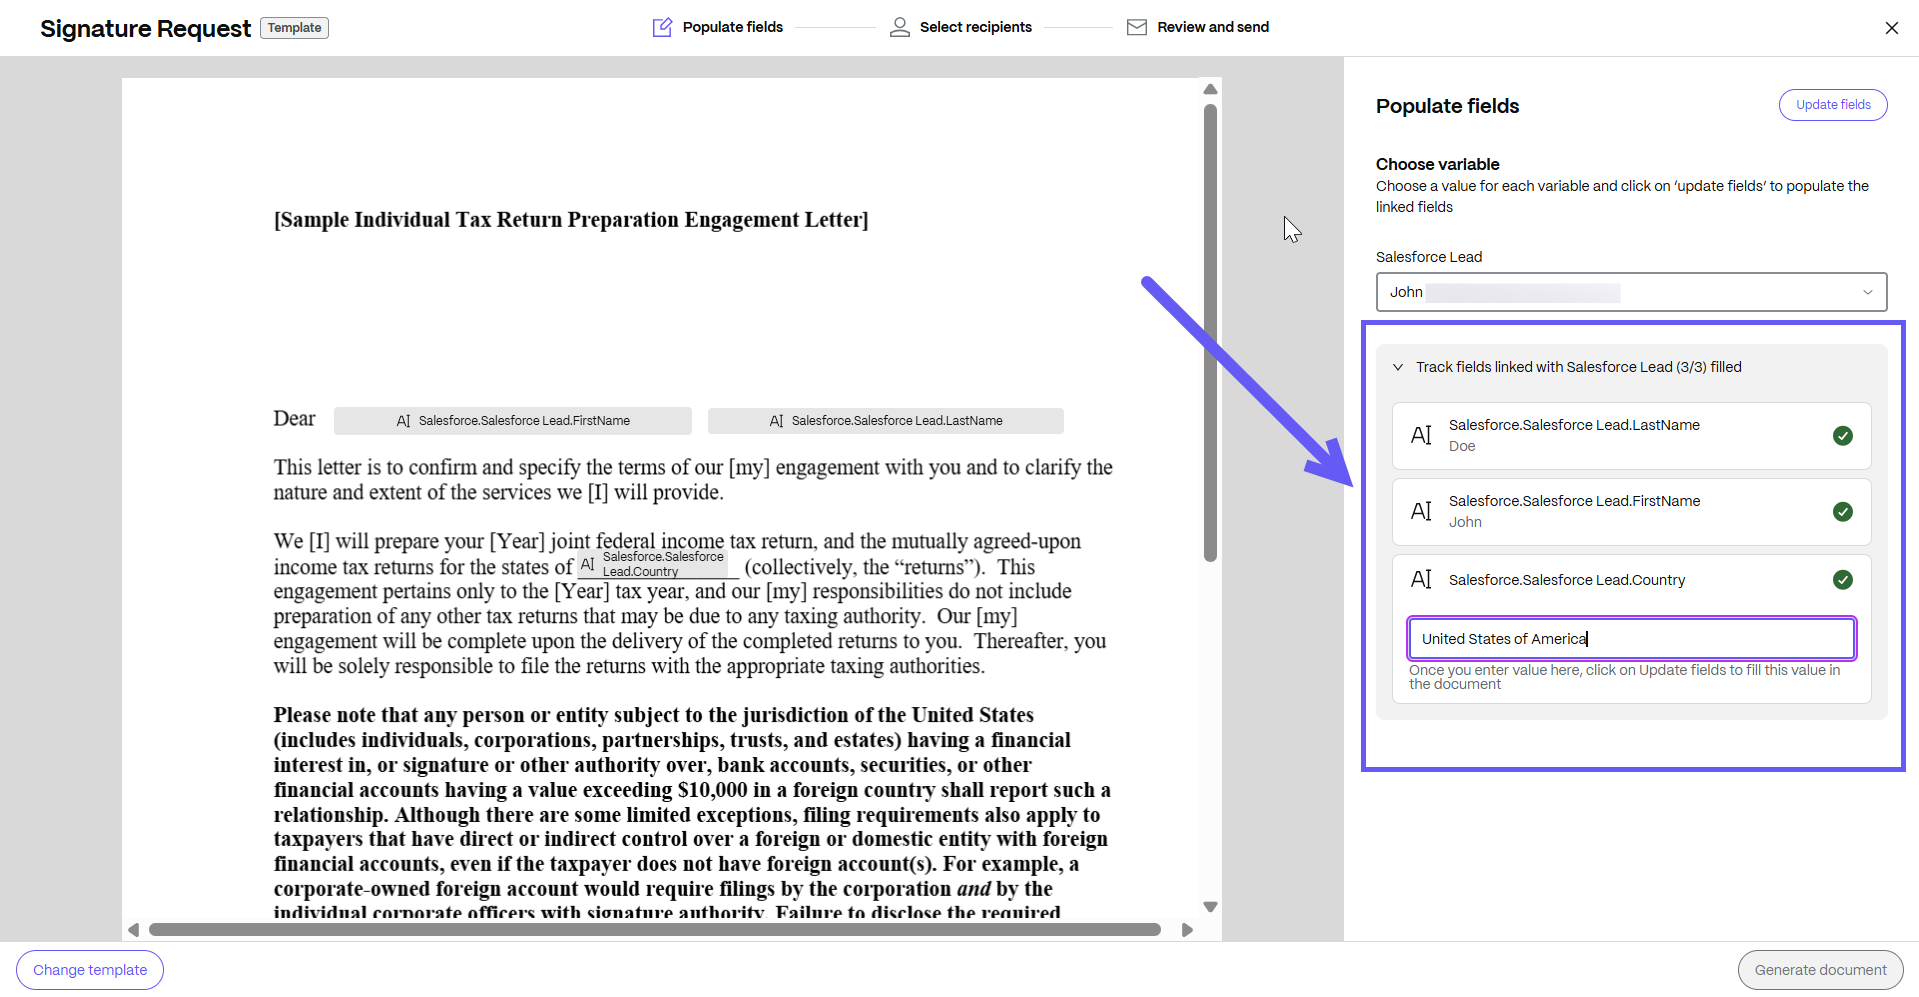
Task: Click the Review and send envelope icon
Action: (x=1137, y=27)
